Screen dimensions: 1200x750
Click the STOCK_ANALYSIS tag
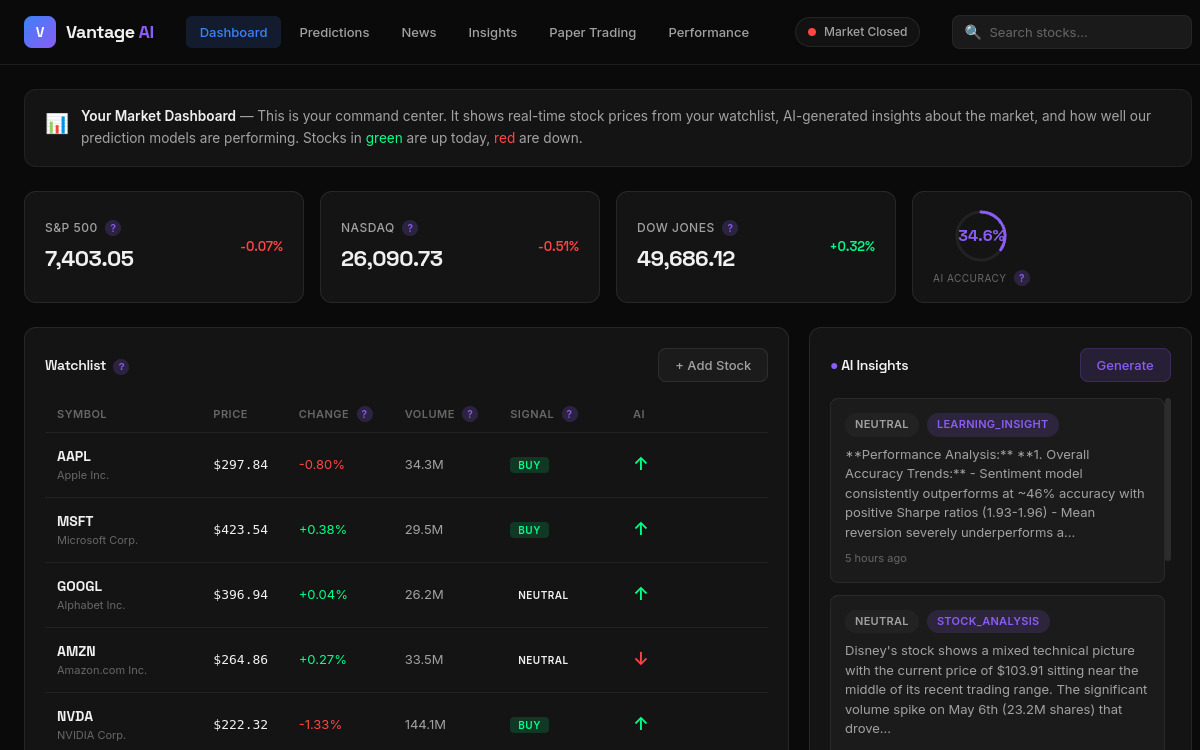pos(988,621)
